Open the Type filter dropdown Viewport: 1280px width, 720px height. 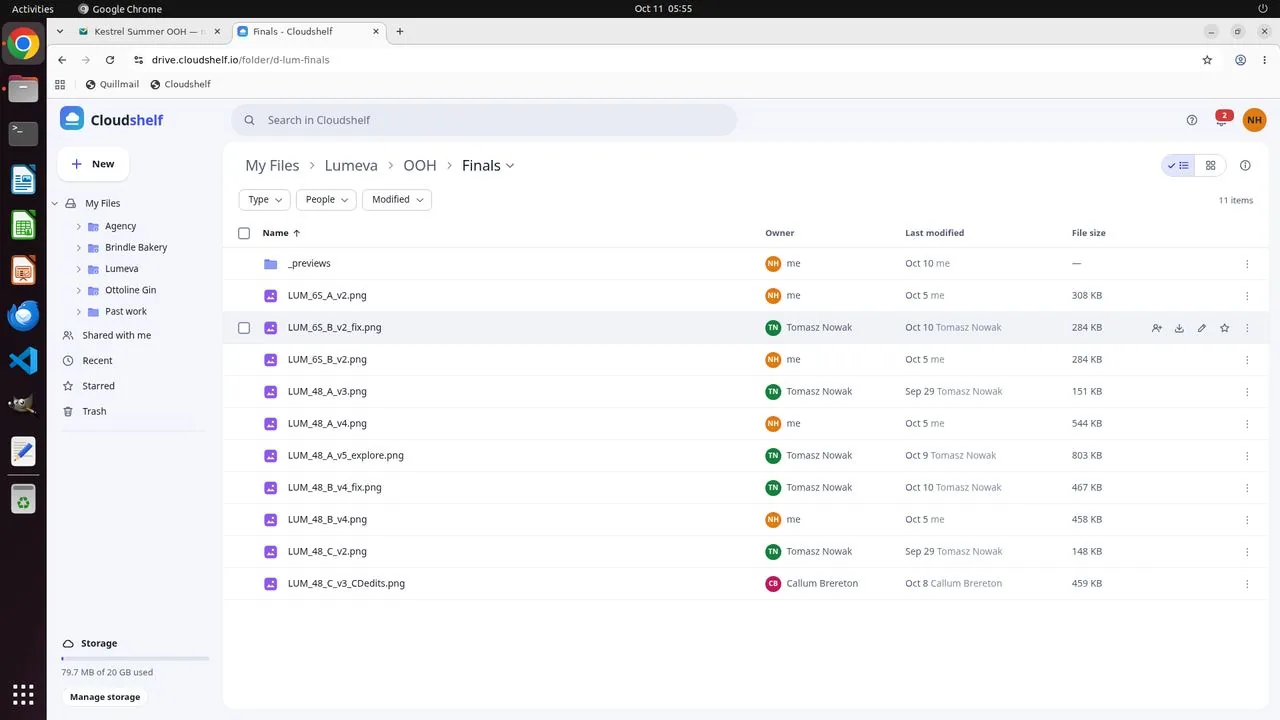click(265, 200)
